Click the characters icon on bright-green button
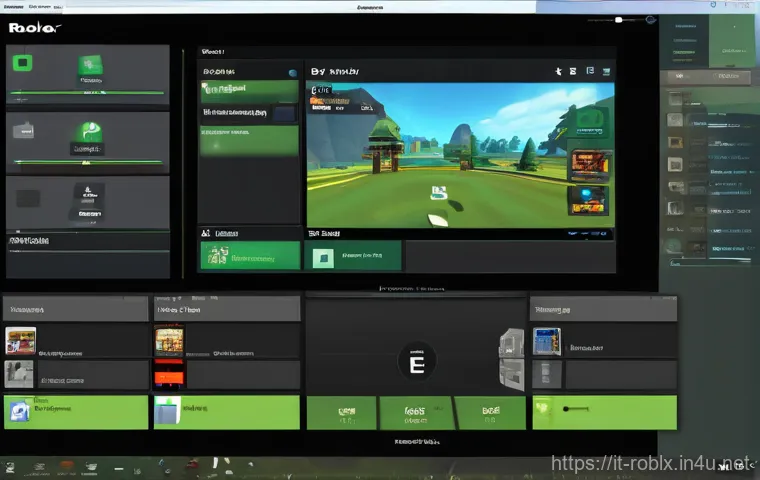Screen dimensions: 760x480 tap(218, 255)
